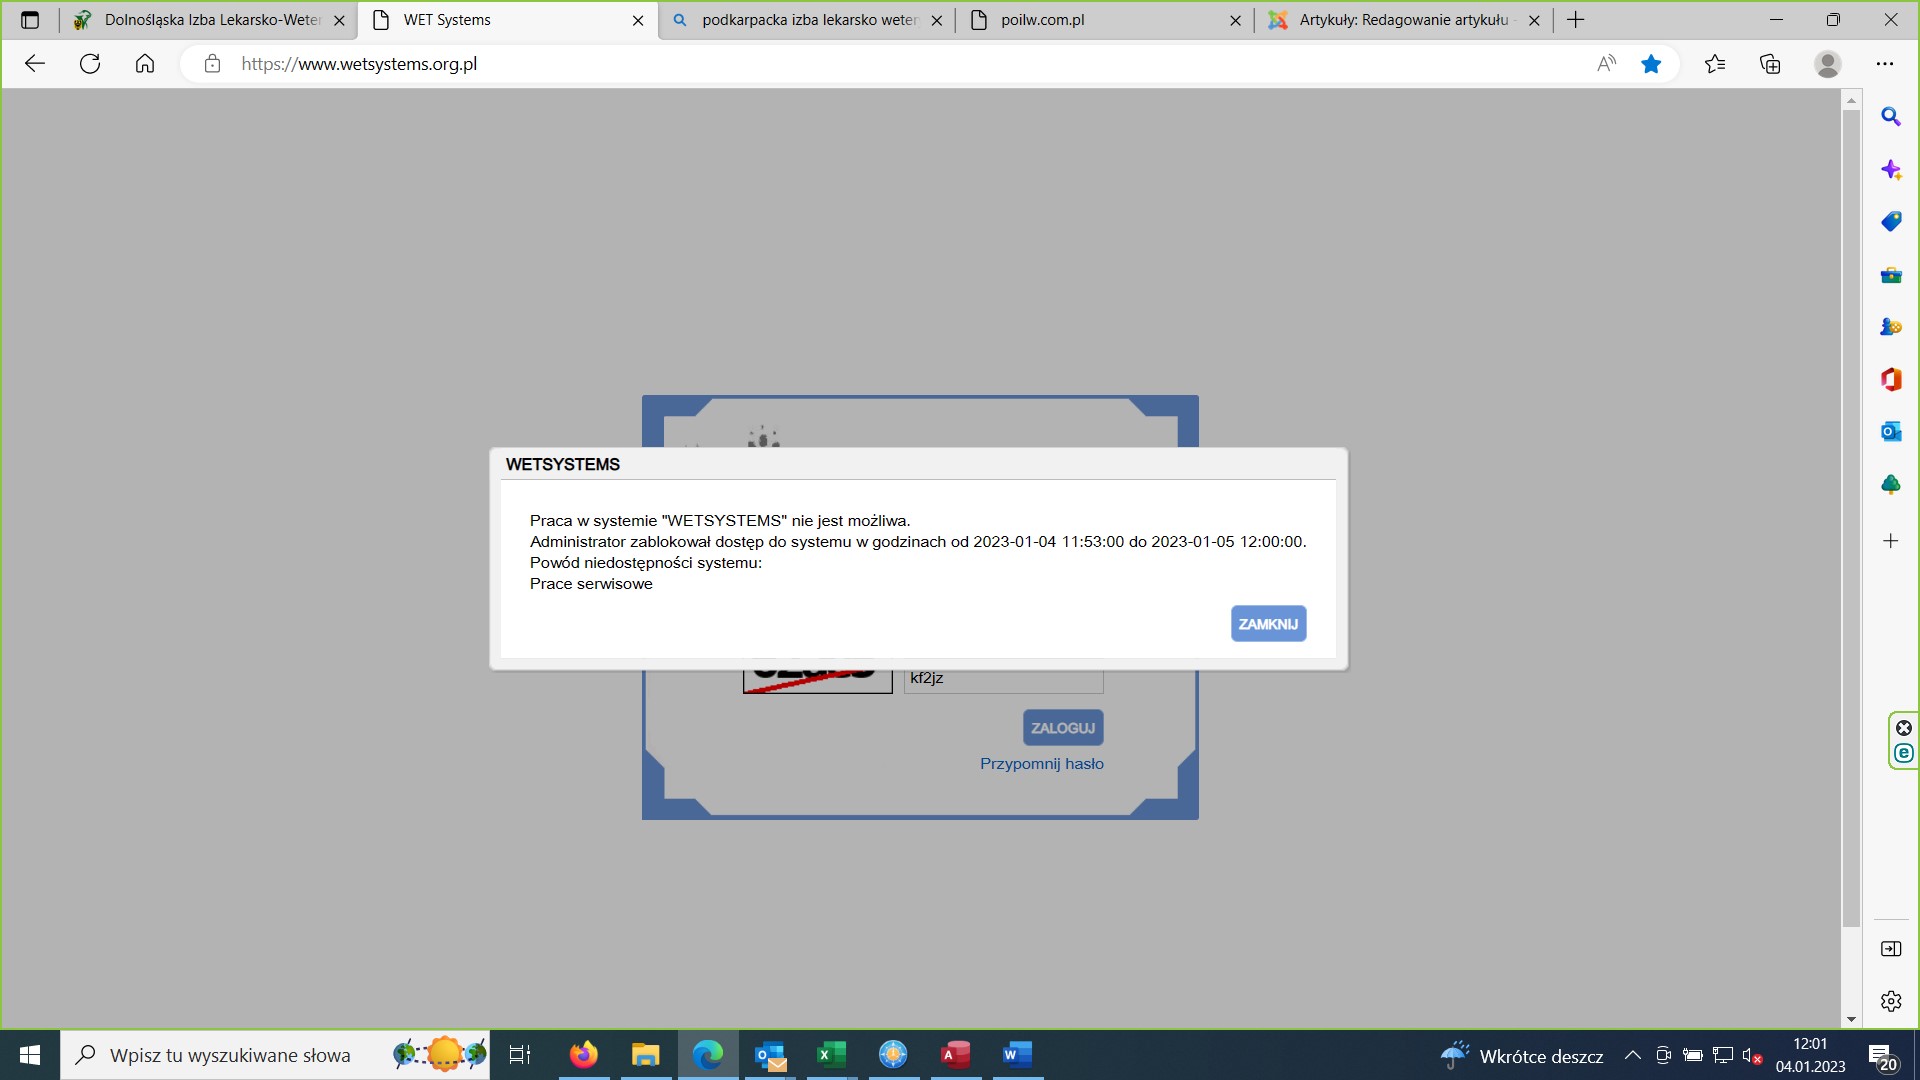Click the address bar URL wetsystems.org.pl
This screenshot has width=1920, height=1080.
[x=359, y=64]
